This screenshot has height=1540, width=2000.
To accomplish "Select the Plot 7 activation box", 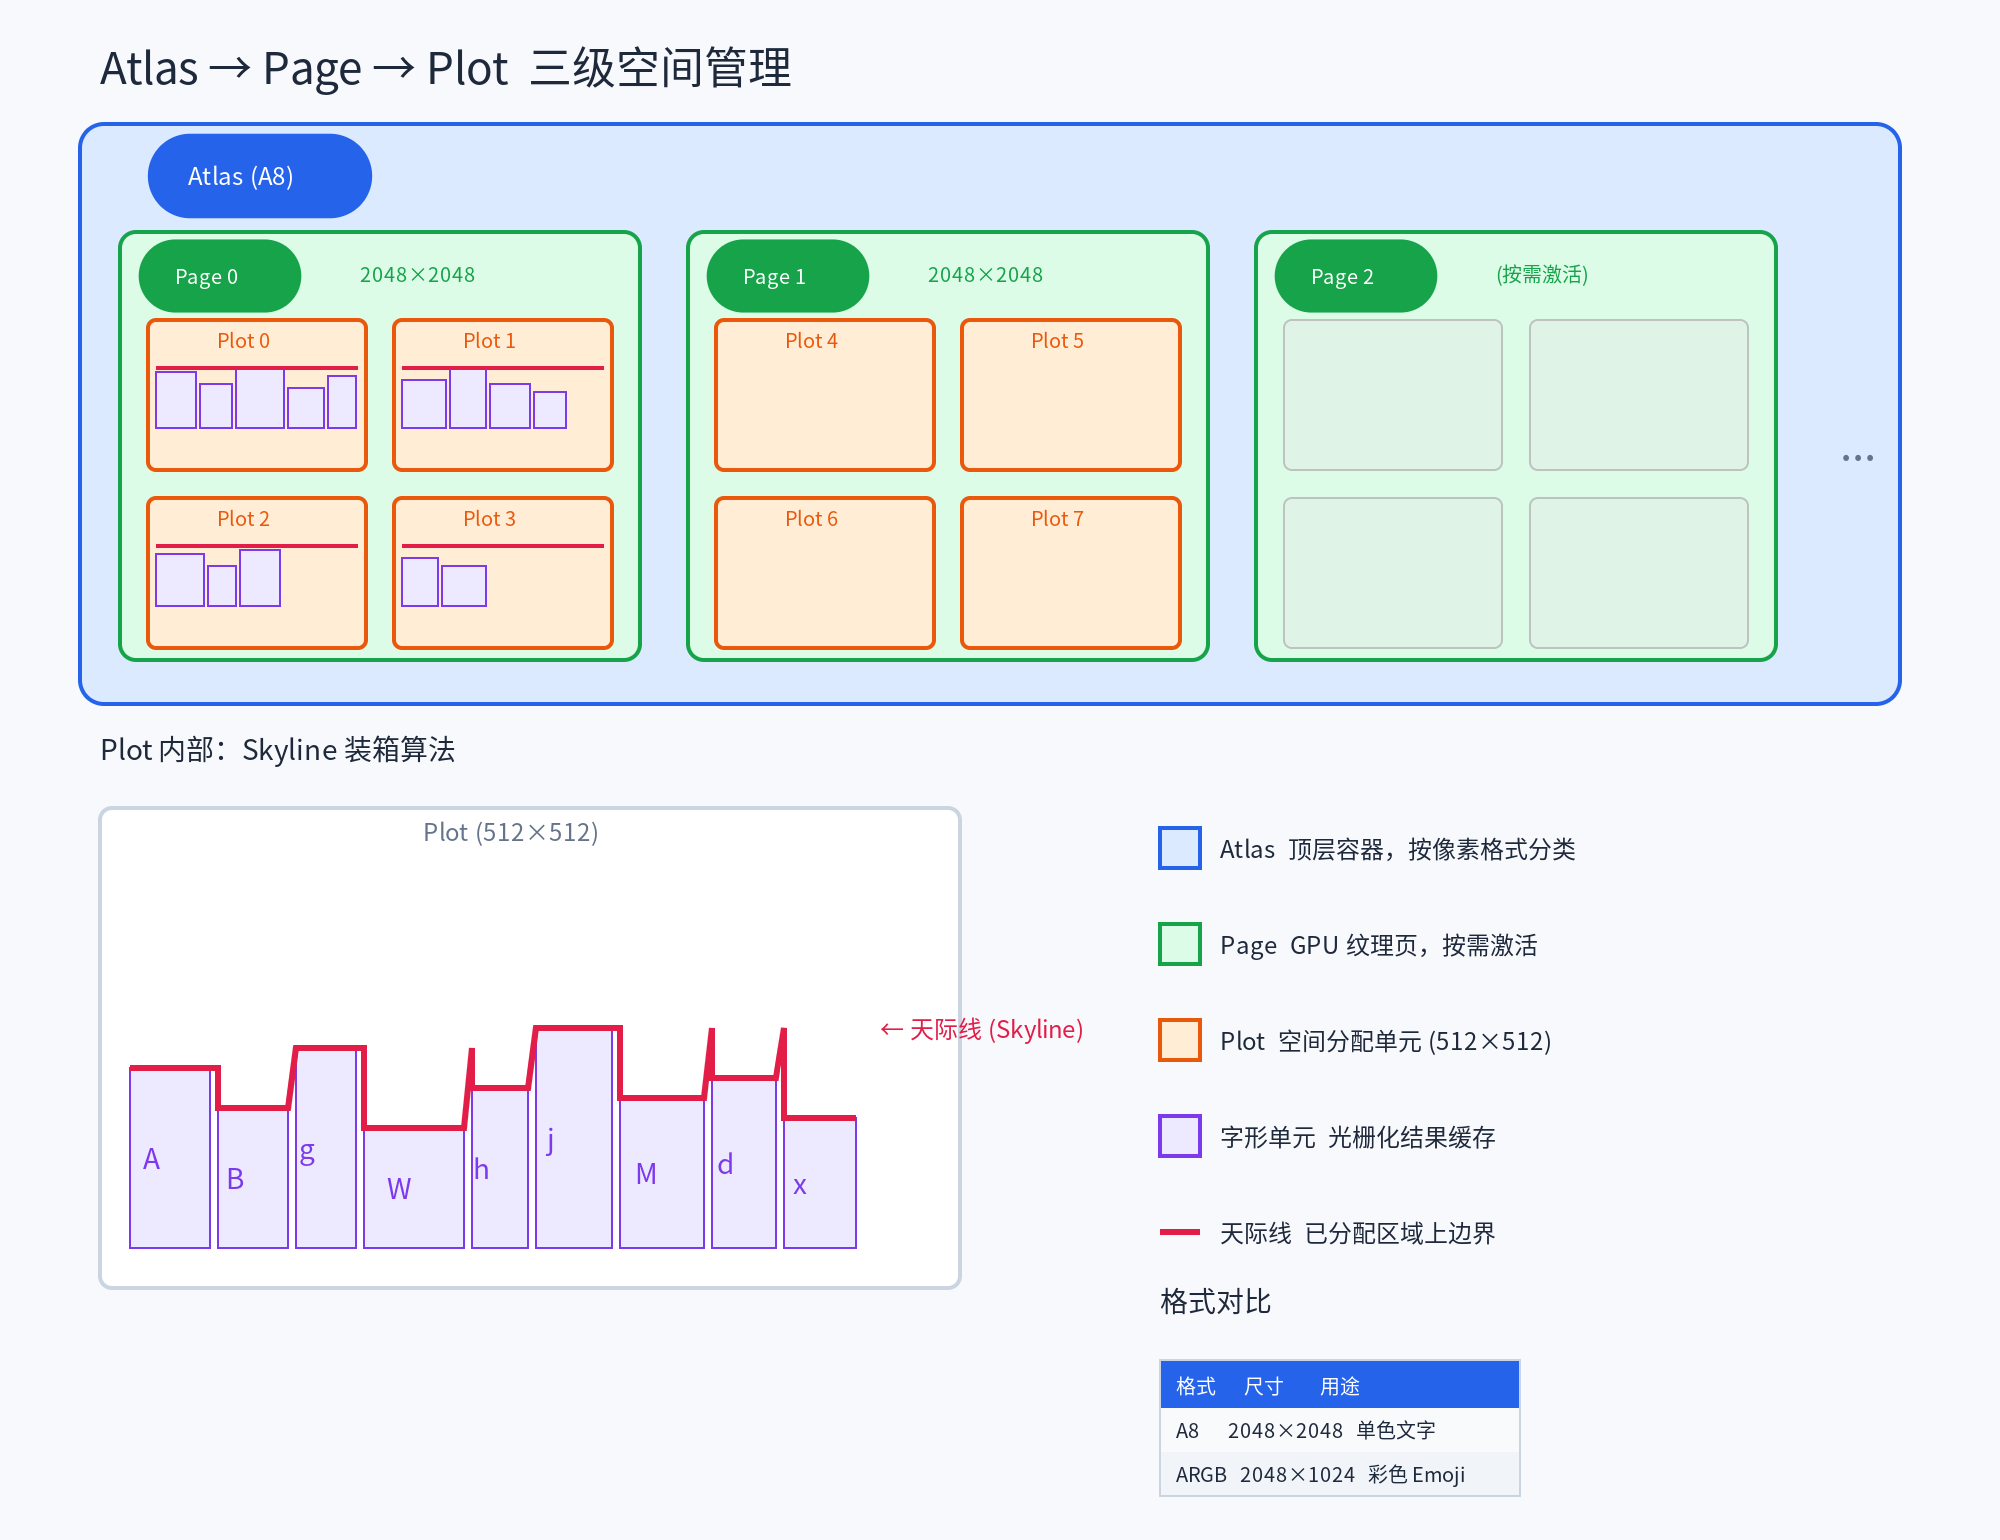I will tap(1070, 570).
